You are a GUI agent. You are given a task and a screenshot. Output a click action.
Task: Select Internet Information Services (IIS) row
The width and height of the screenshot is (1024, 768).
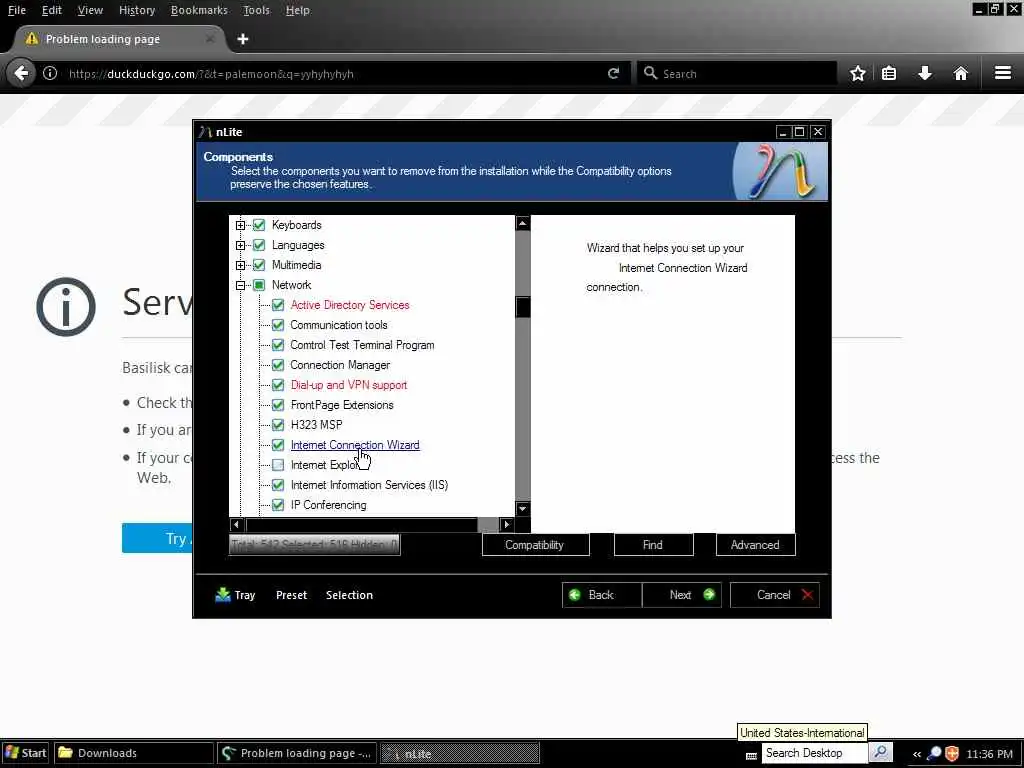pos(369,485)
